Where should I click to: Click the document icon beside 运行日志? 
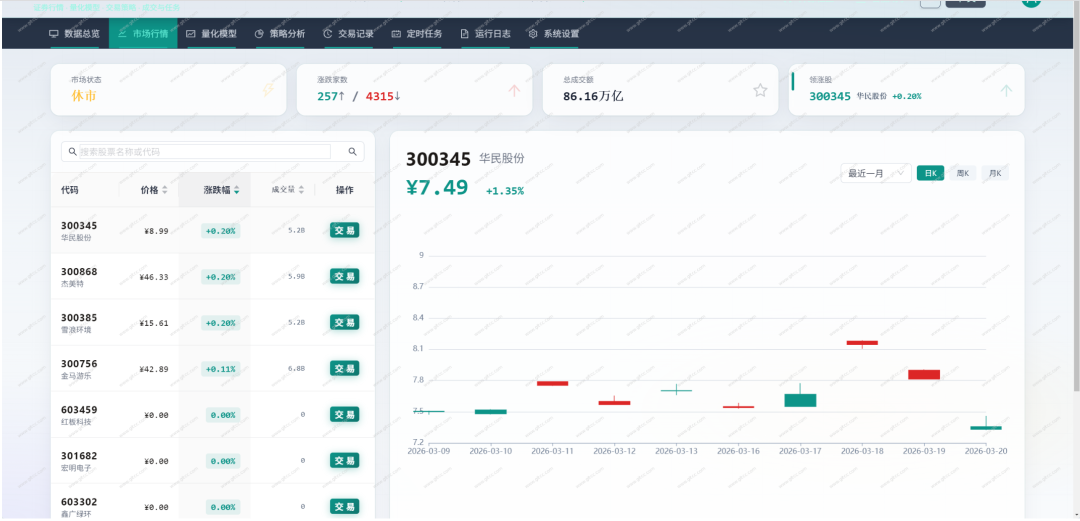464,33
